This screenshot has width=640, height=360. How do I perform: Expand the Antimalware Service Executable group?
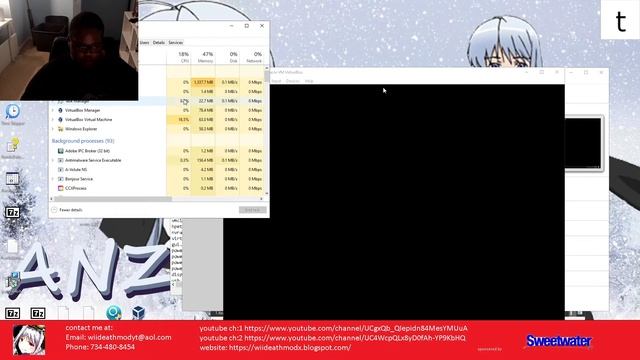53,160
